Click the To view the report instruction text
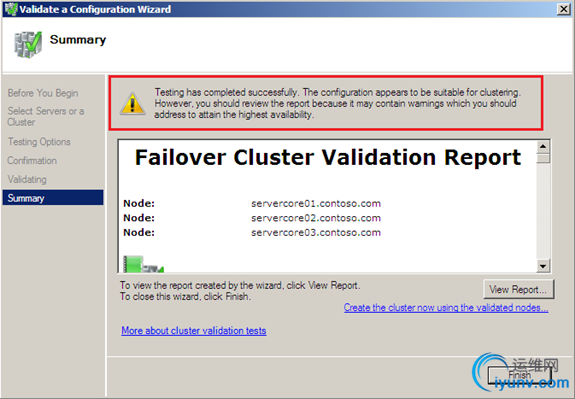 pyautogui.click(x=240, y=285)
